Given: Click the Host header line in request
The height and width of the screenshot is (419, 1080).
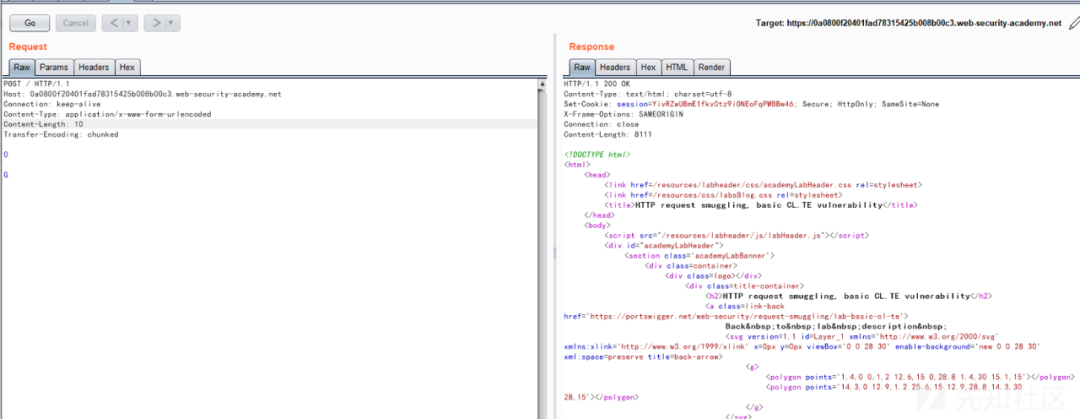Looking at the screenshot, I should point(142,94).
